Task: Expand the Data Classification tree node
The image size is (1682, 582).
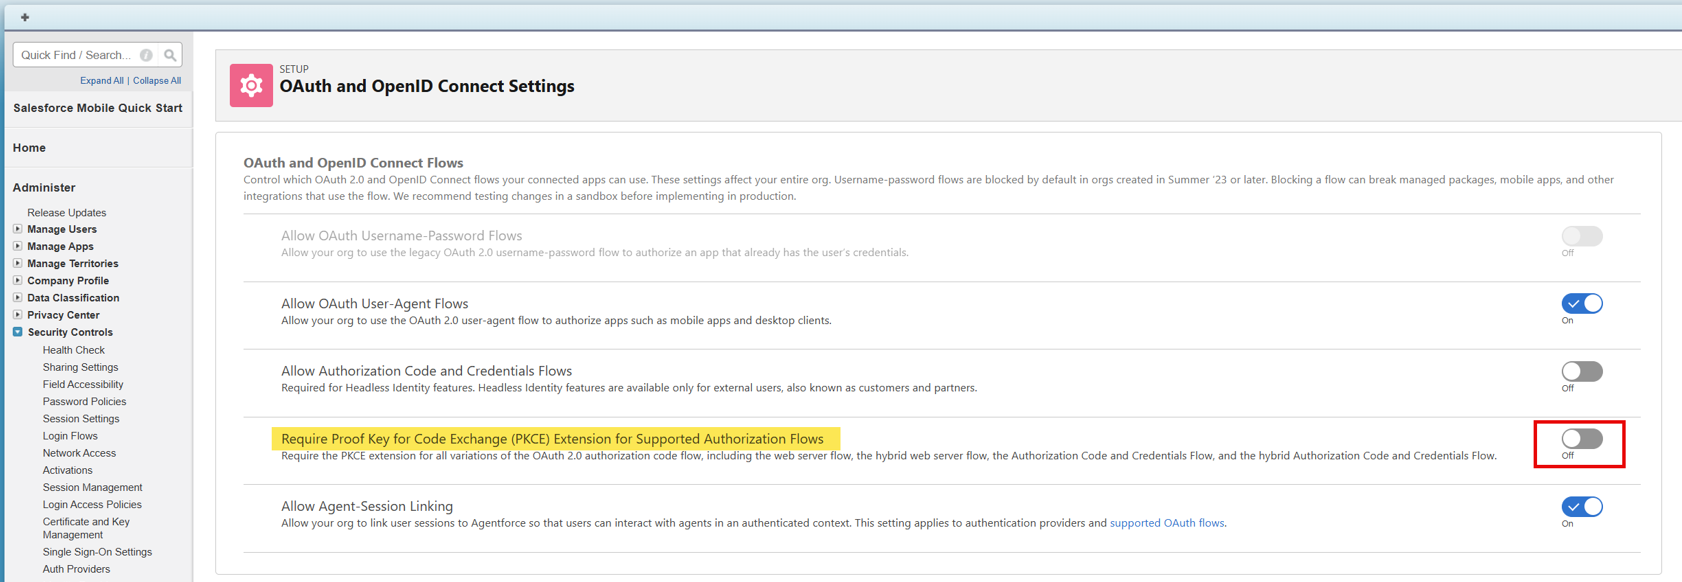Action: click(x=17, y=297)
